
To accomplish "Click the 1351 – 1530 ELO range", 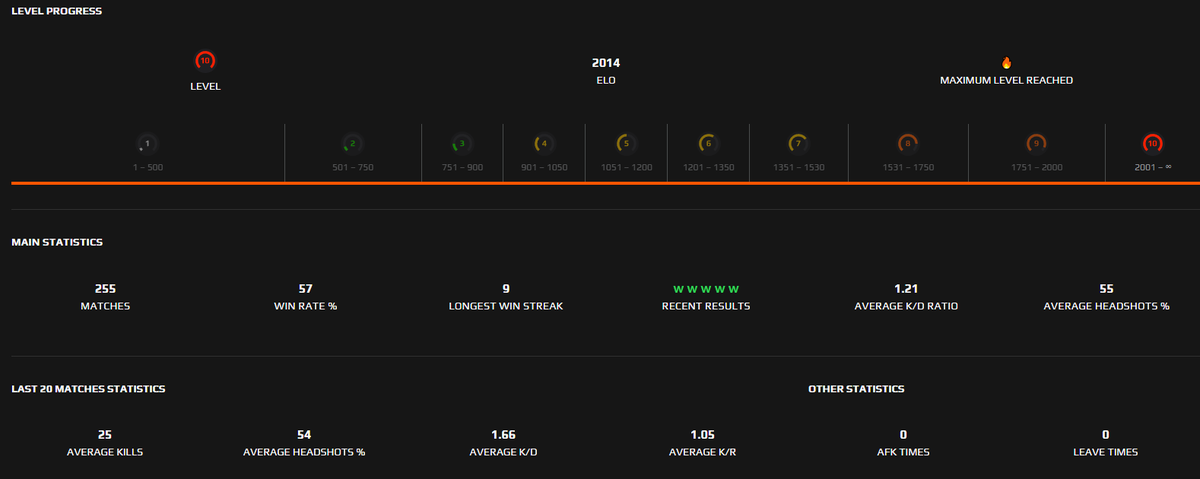I will click(798, 167).
